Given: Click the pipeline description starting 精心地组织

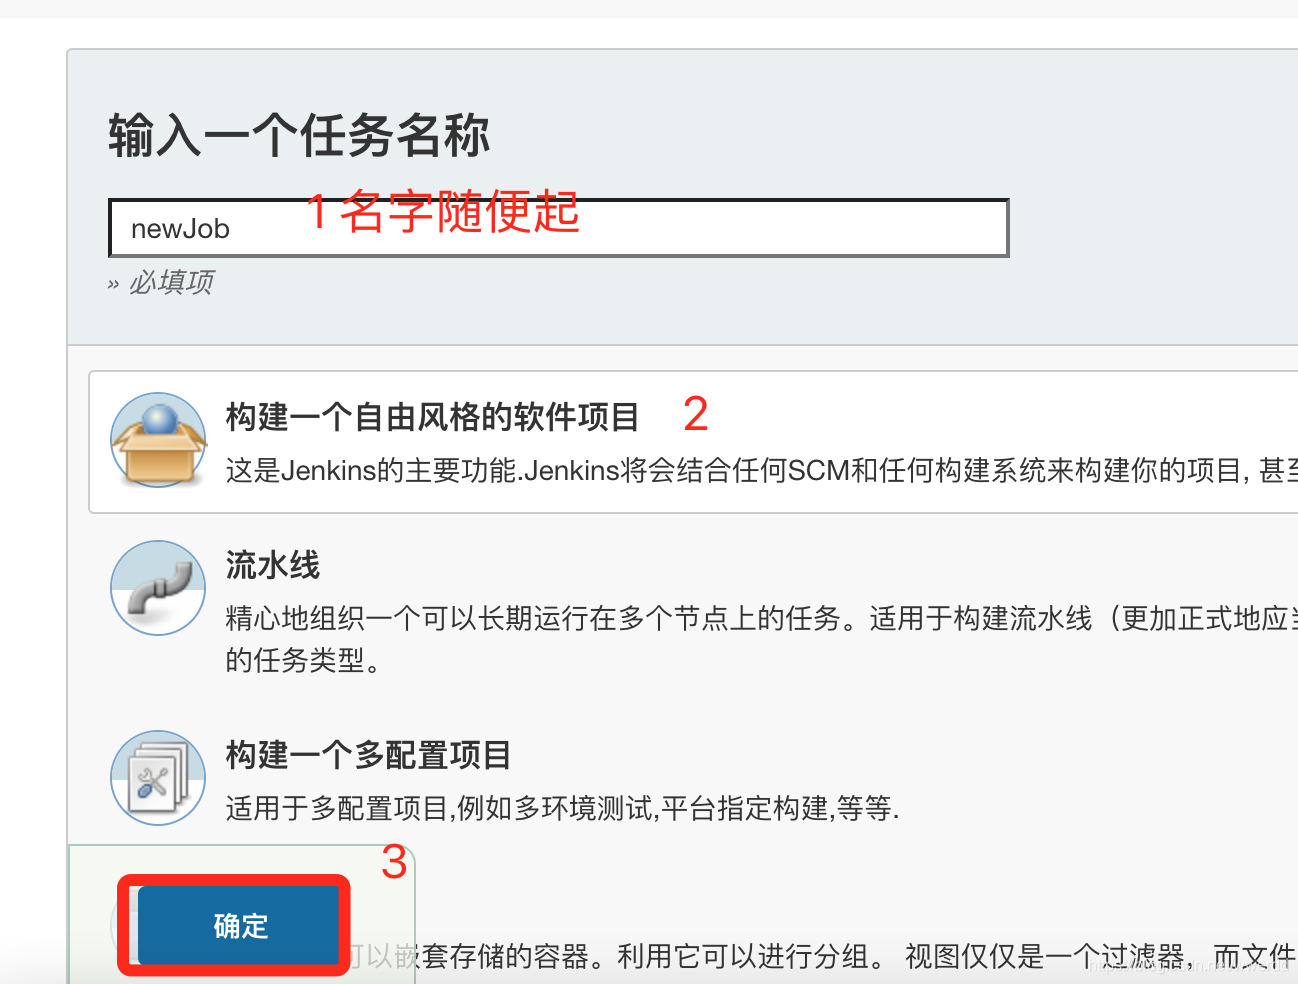Looking at the screenshot, I should [761, 639].
